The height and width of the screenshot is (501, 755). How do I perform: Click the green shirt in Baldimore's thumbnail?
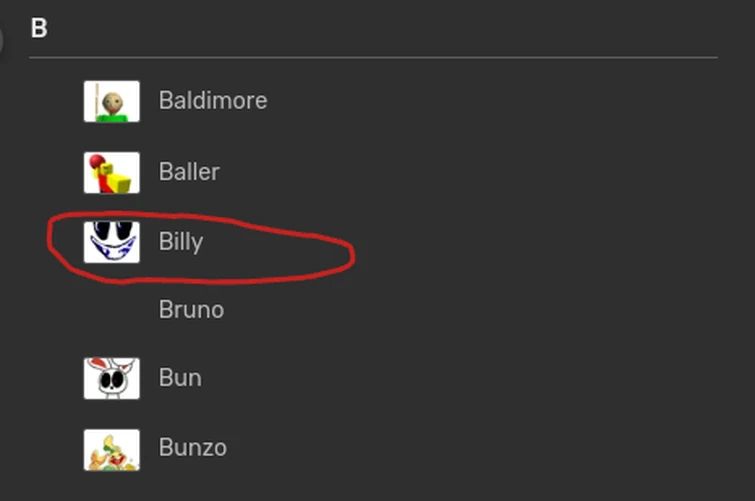tap(113, 118)
